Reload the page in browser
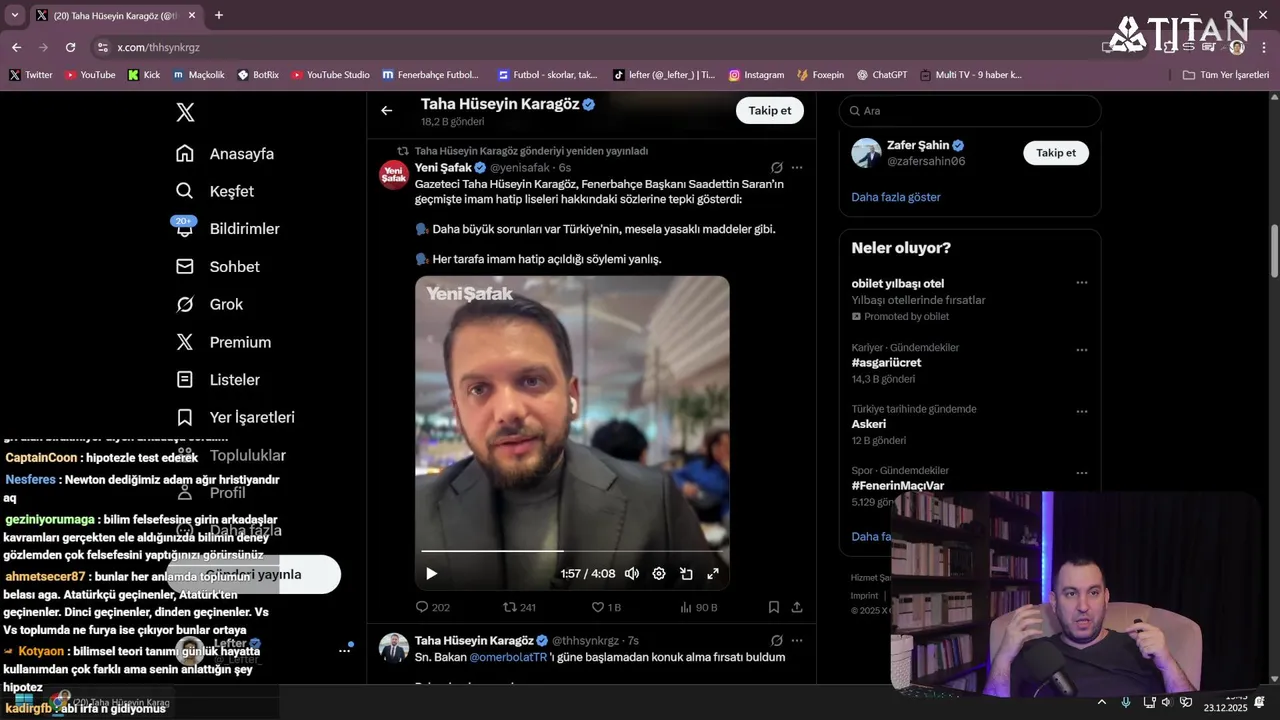The image size is (1280, 720). pyautogui.click(x=70, y=47)
